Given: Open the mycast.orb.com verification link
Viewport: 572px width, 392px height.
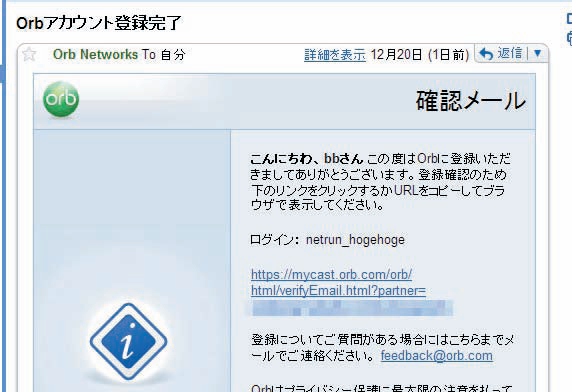Looking at the screenshot, I should point(331,275).
